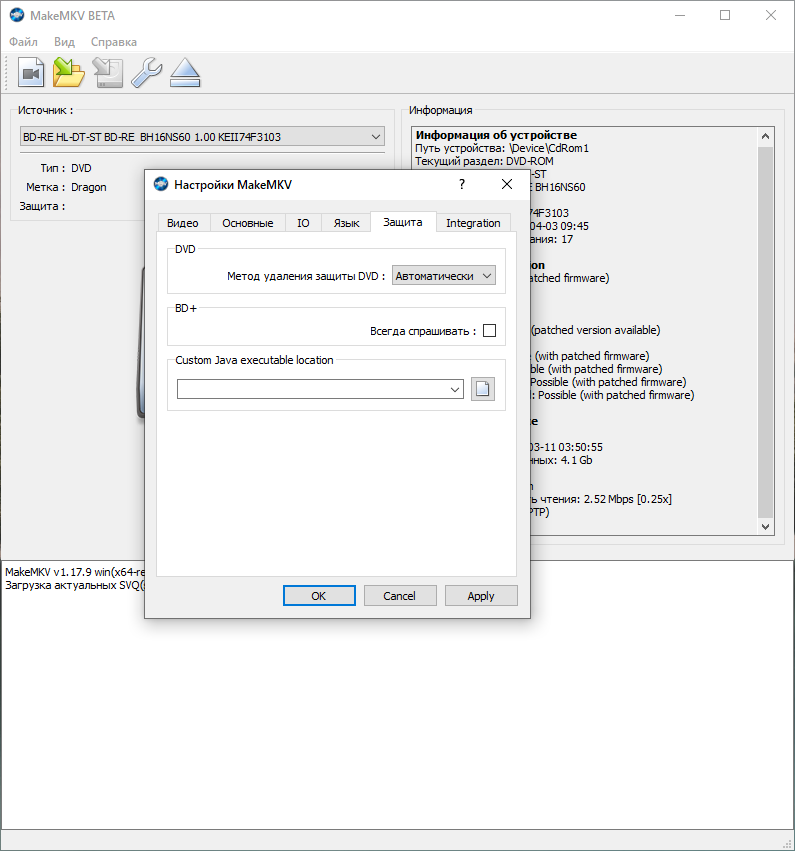
Task: Click the (patched version available) text
Action: click(595, 330)
